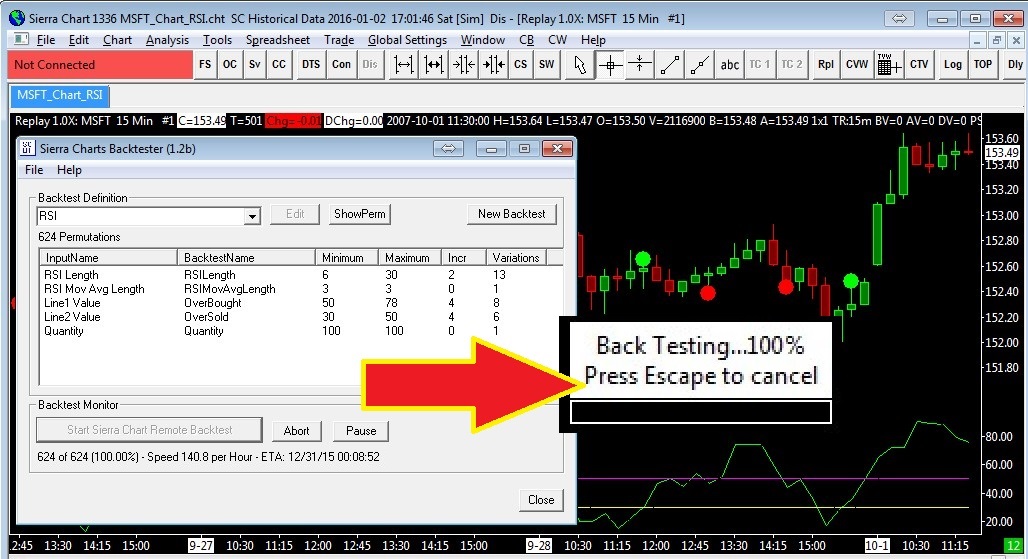
Task: Open the Spreadsheet menu
Action: click(278, 40)
